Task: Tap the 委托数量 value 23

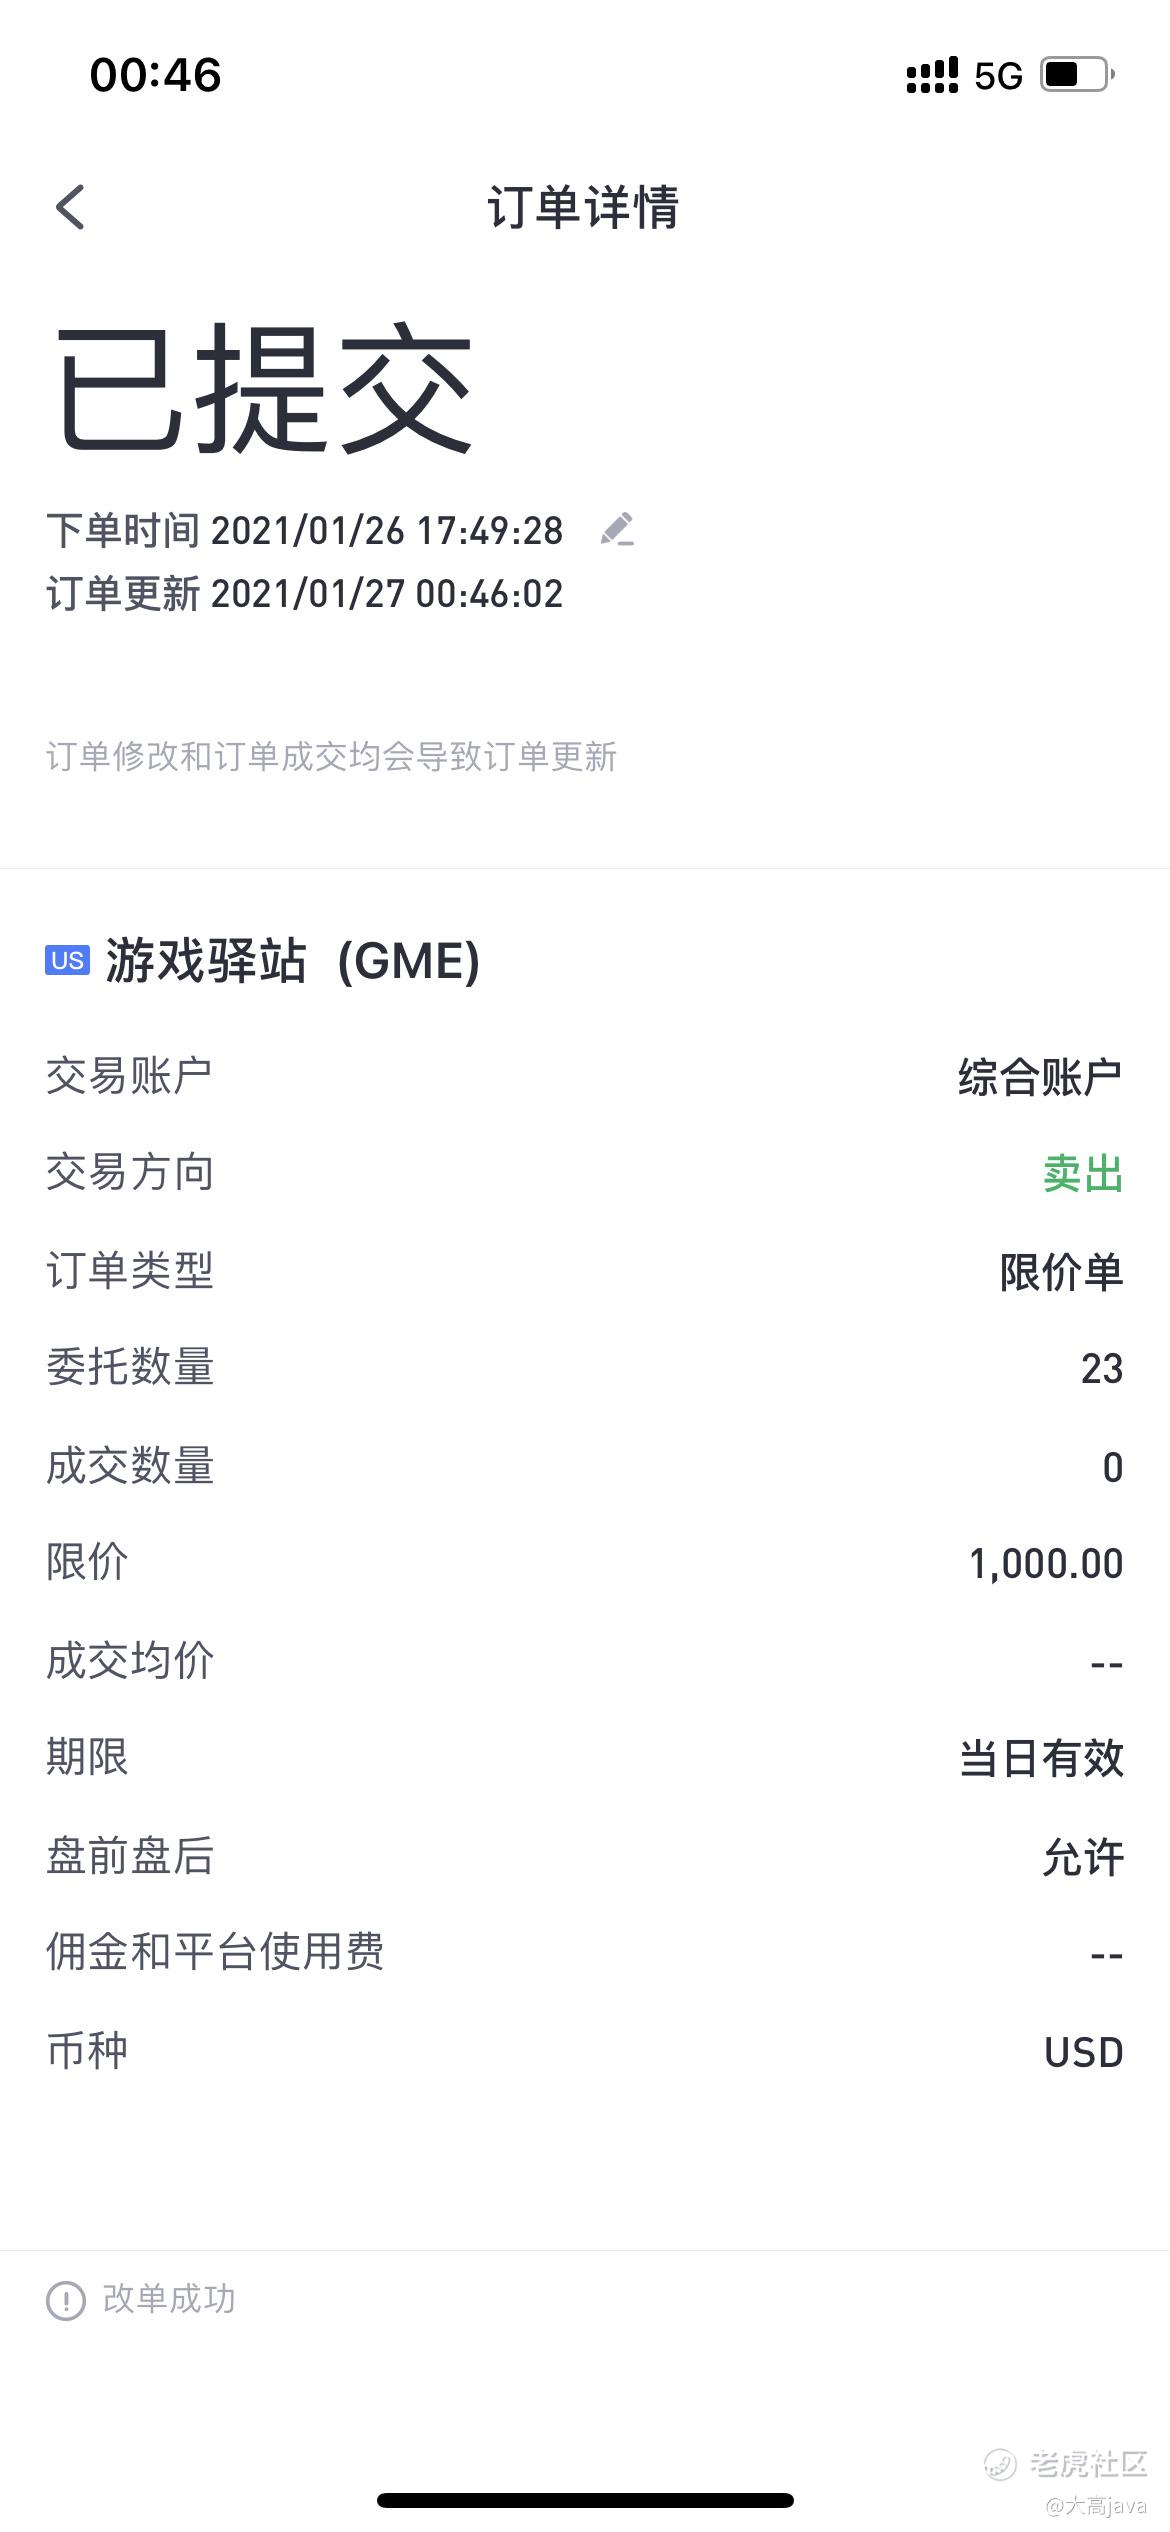Action: tap(1101, 1369)
